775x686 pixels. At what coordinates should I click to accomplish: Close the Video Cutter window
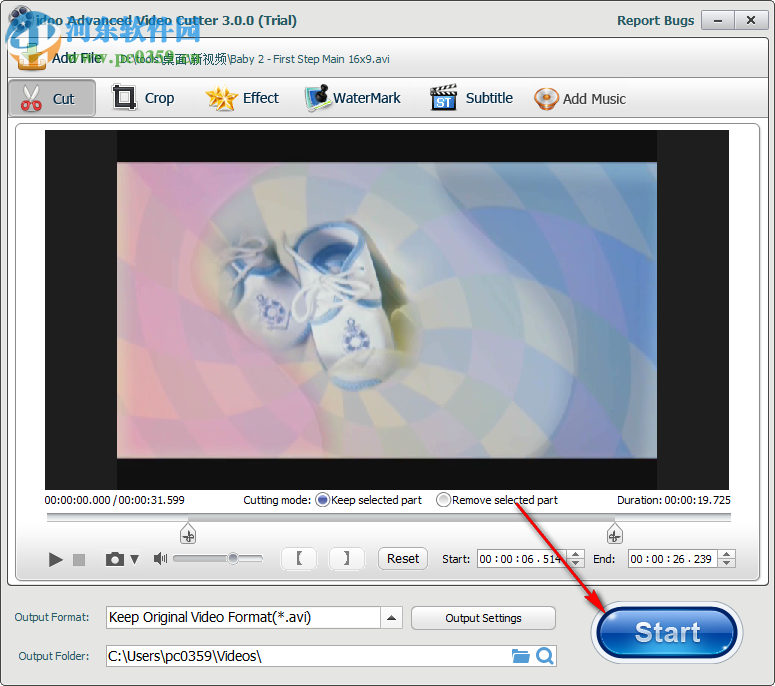click(x=751, y=20)
